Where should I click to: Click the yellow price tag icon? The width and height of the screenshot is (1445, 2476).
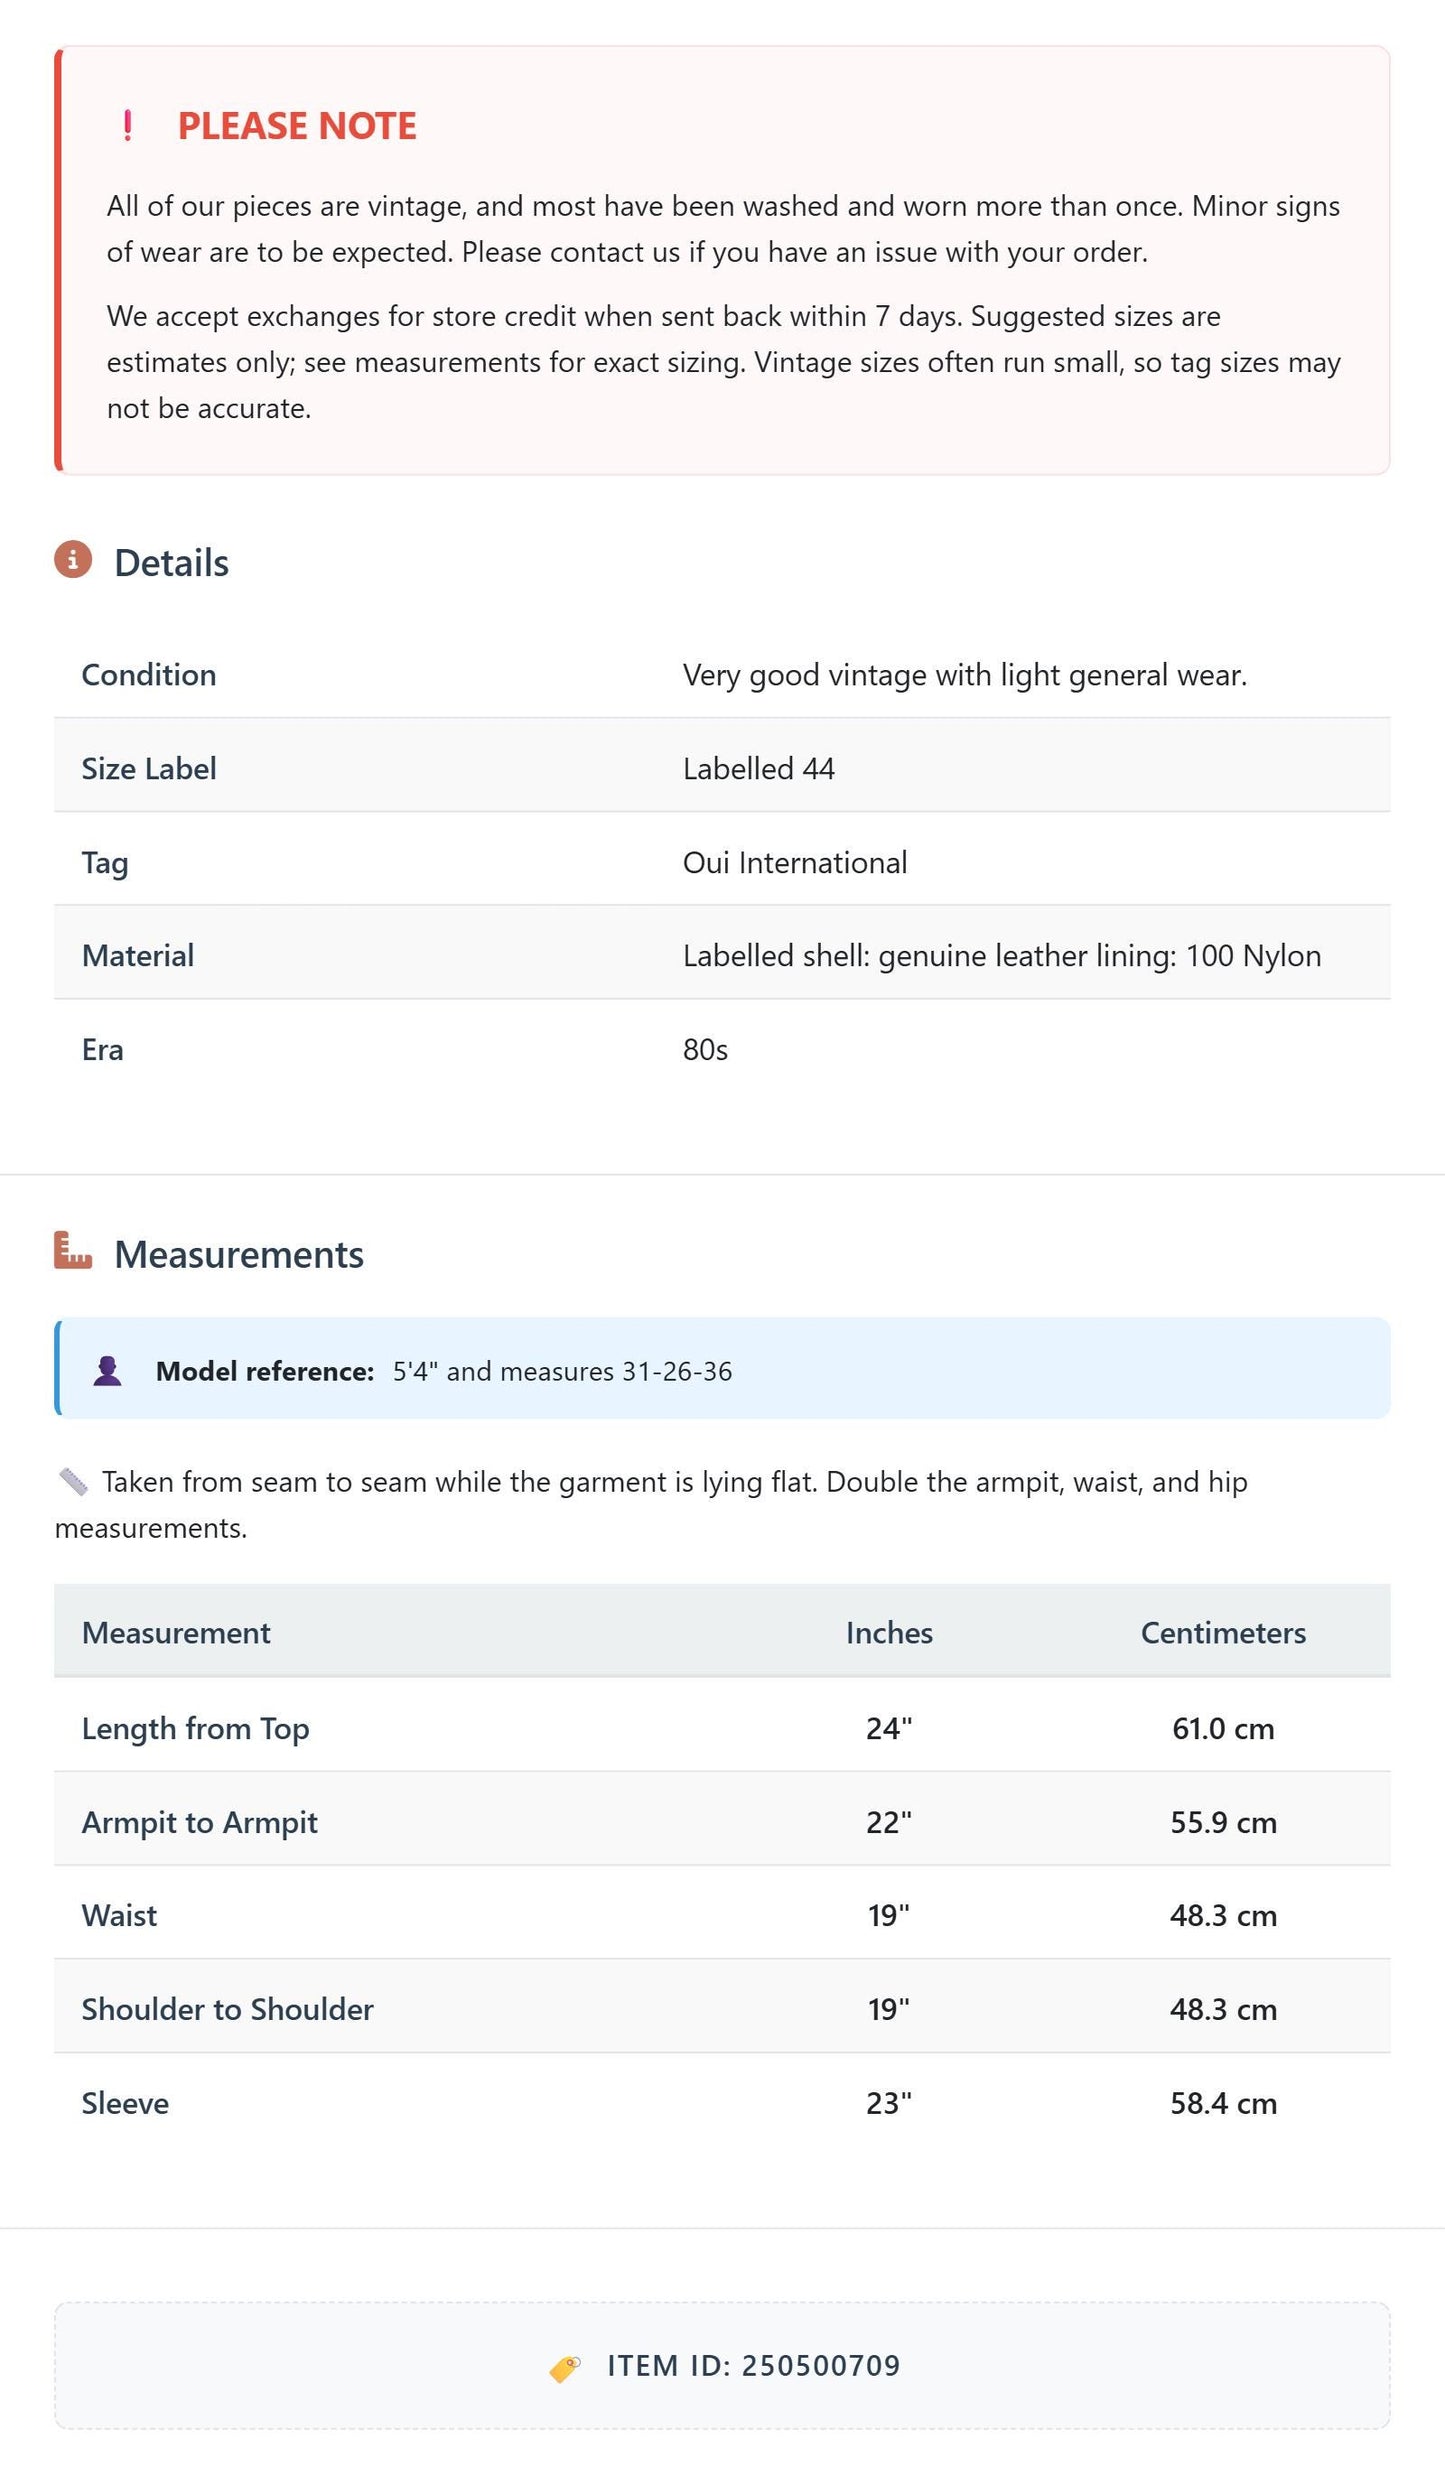coord(565,2367)
